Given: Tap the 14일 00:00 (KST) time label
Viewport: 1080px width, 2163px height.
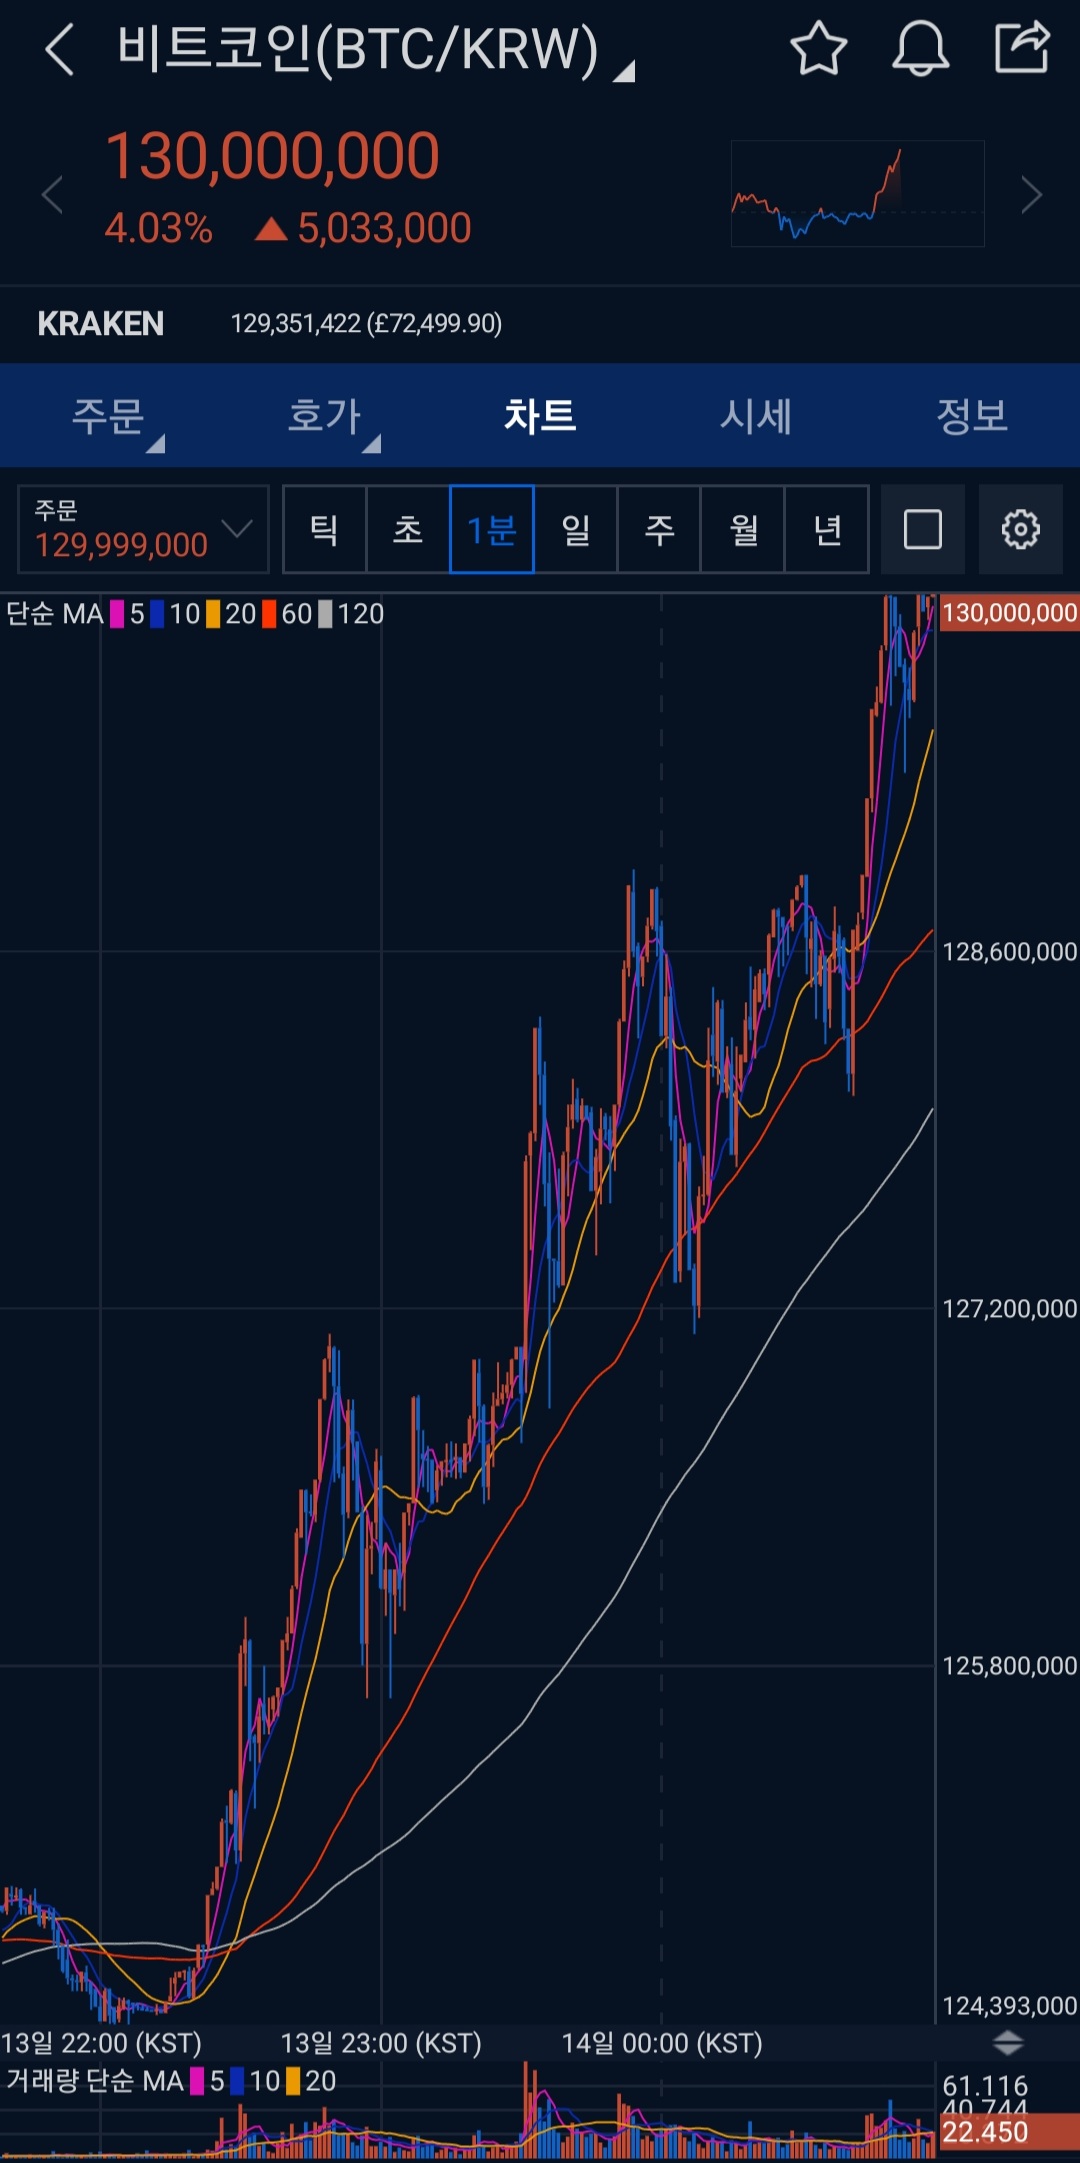Looking at the screenshot, I should pyautogui.click(x=662, y=2043).
